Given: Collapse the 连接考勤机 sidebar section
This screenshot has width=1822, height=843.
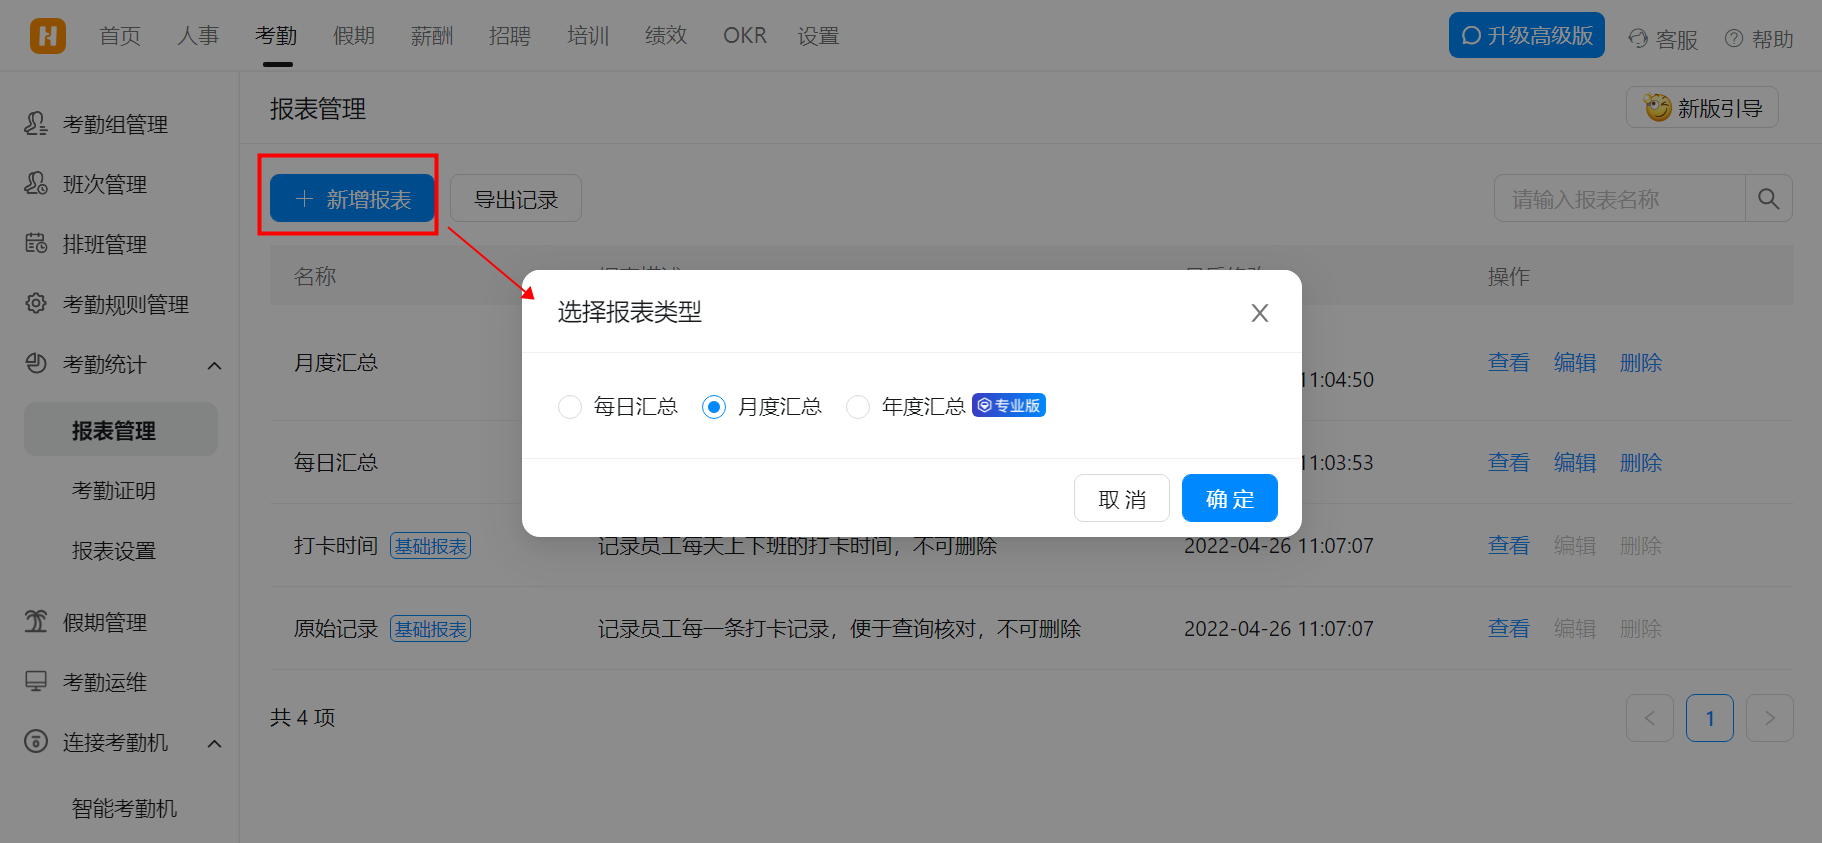Looking at the screenshot, I should tap(214, 743).
